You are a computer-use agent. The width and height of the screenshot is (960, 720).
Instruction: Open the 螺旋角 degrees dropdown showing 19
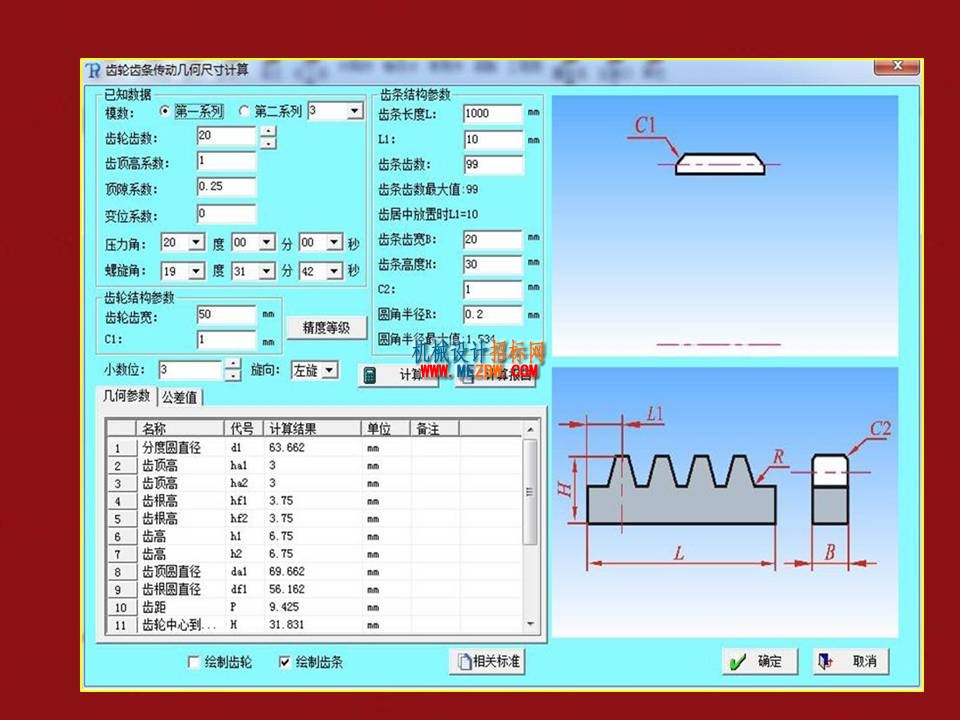pos(196,271)
